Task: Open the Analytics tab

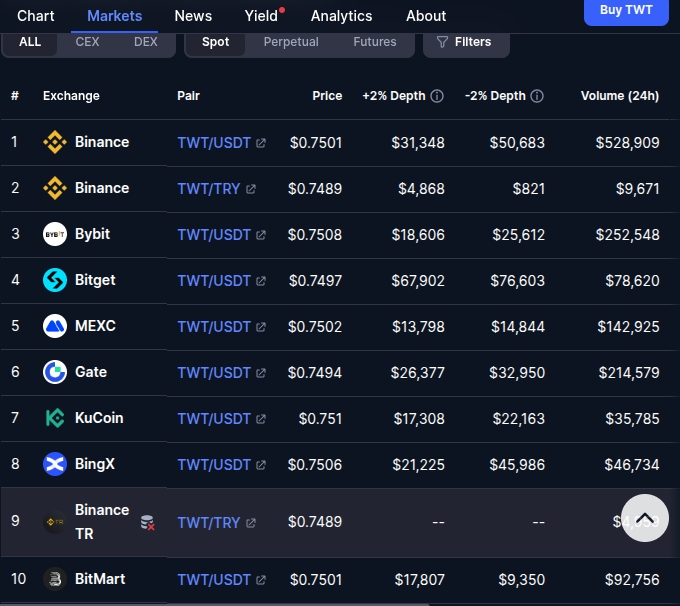Action: [x=341, y=16]
